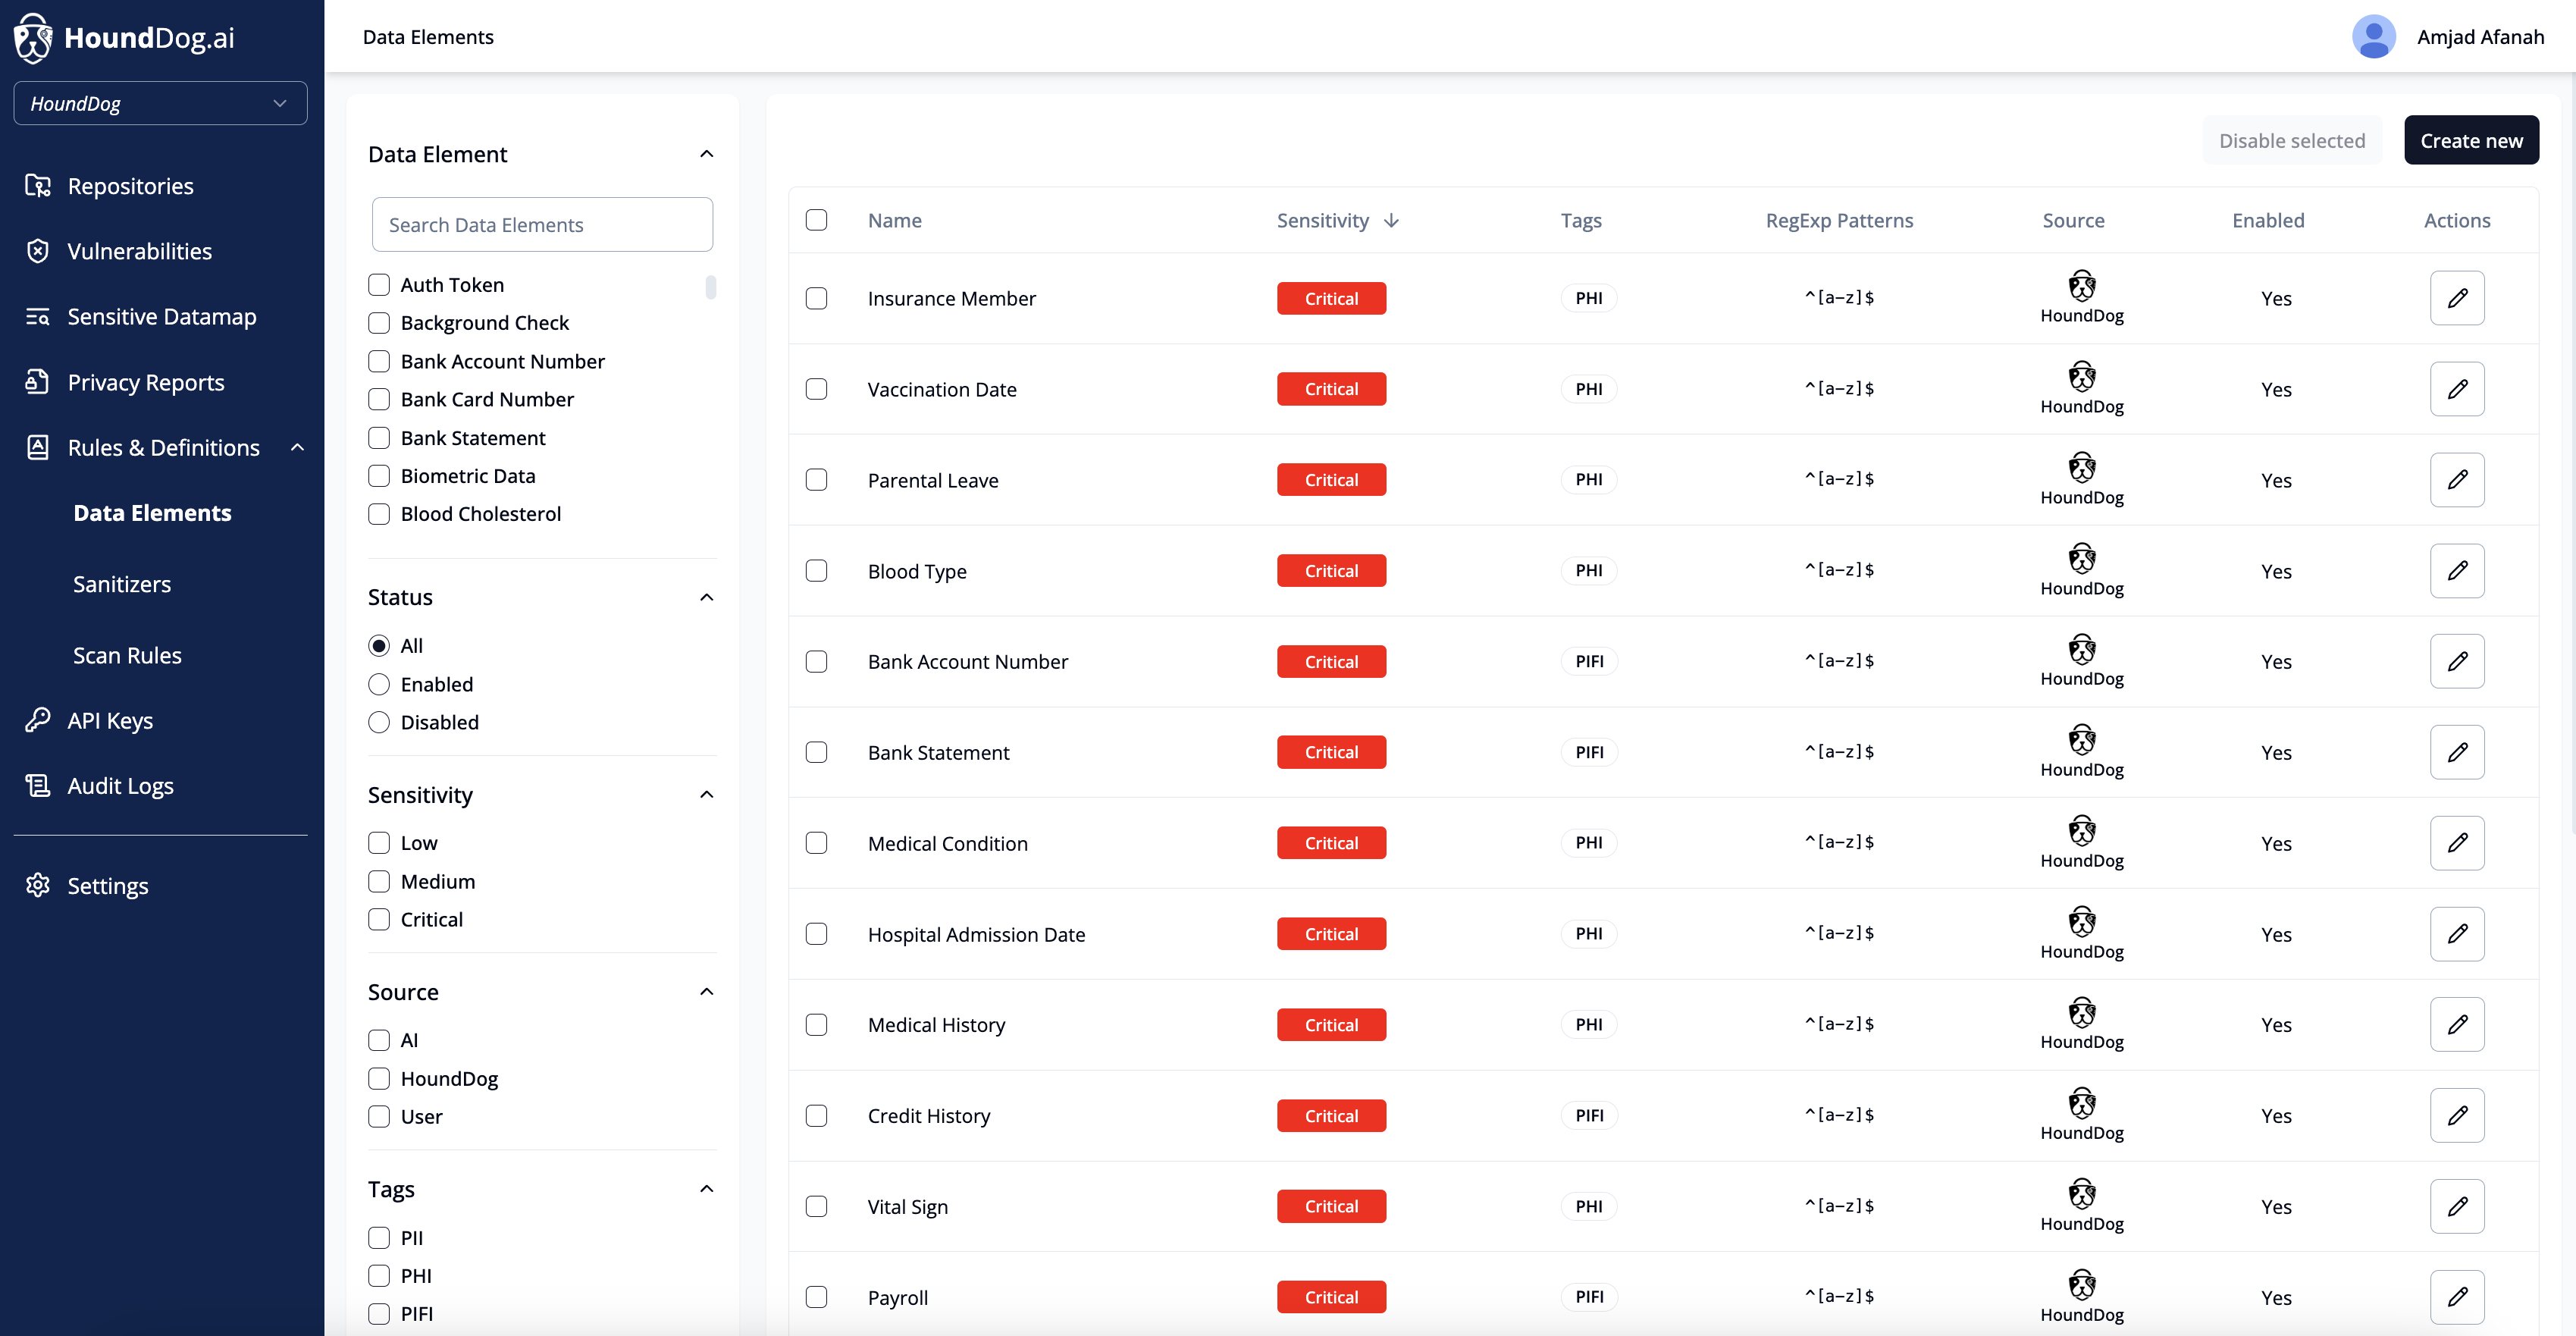Check the PHI tag filter
The height and width of the screenshot is (1336, 2576).
(379, 1276)
